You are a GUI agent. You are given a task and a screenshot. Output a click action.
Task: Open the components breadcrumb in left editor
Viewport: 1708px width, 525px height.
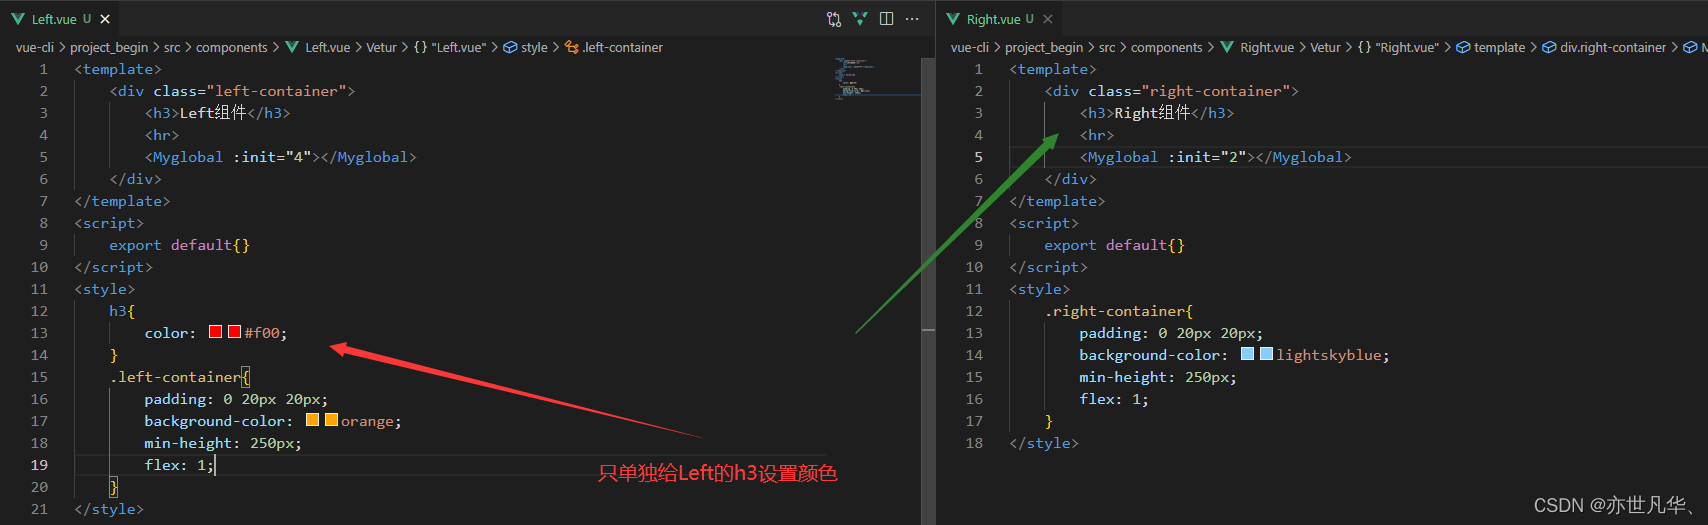pos(231,47)
